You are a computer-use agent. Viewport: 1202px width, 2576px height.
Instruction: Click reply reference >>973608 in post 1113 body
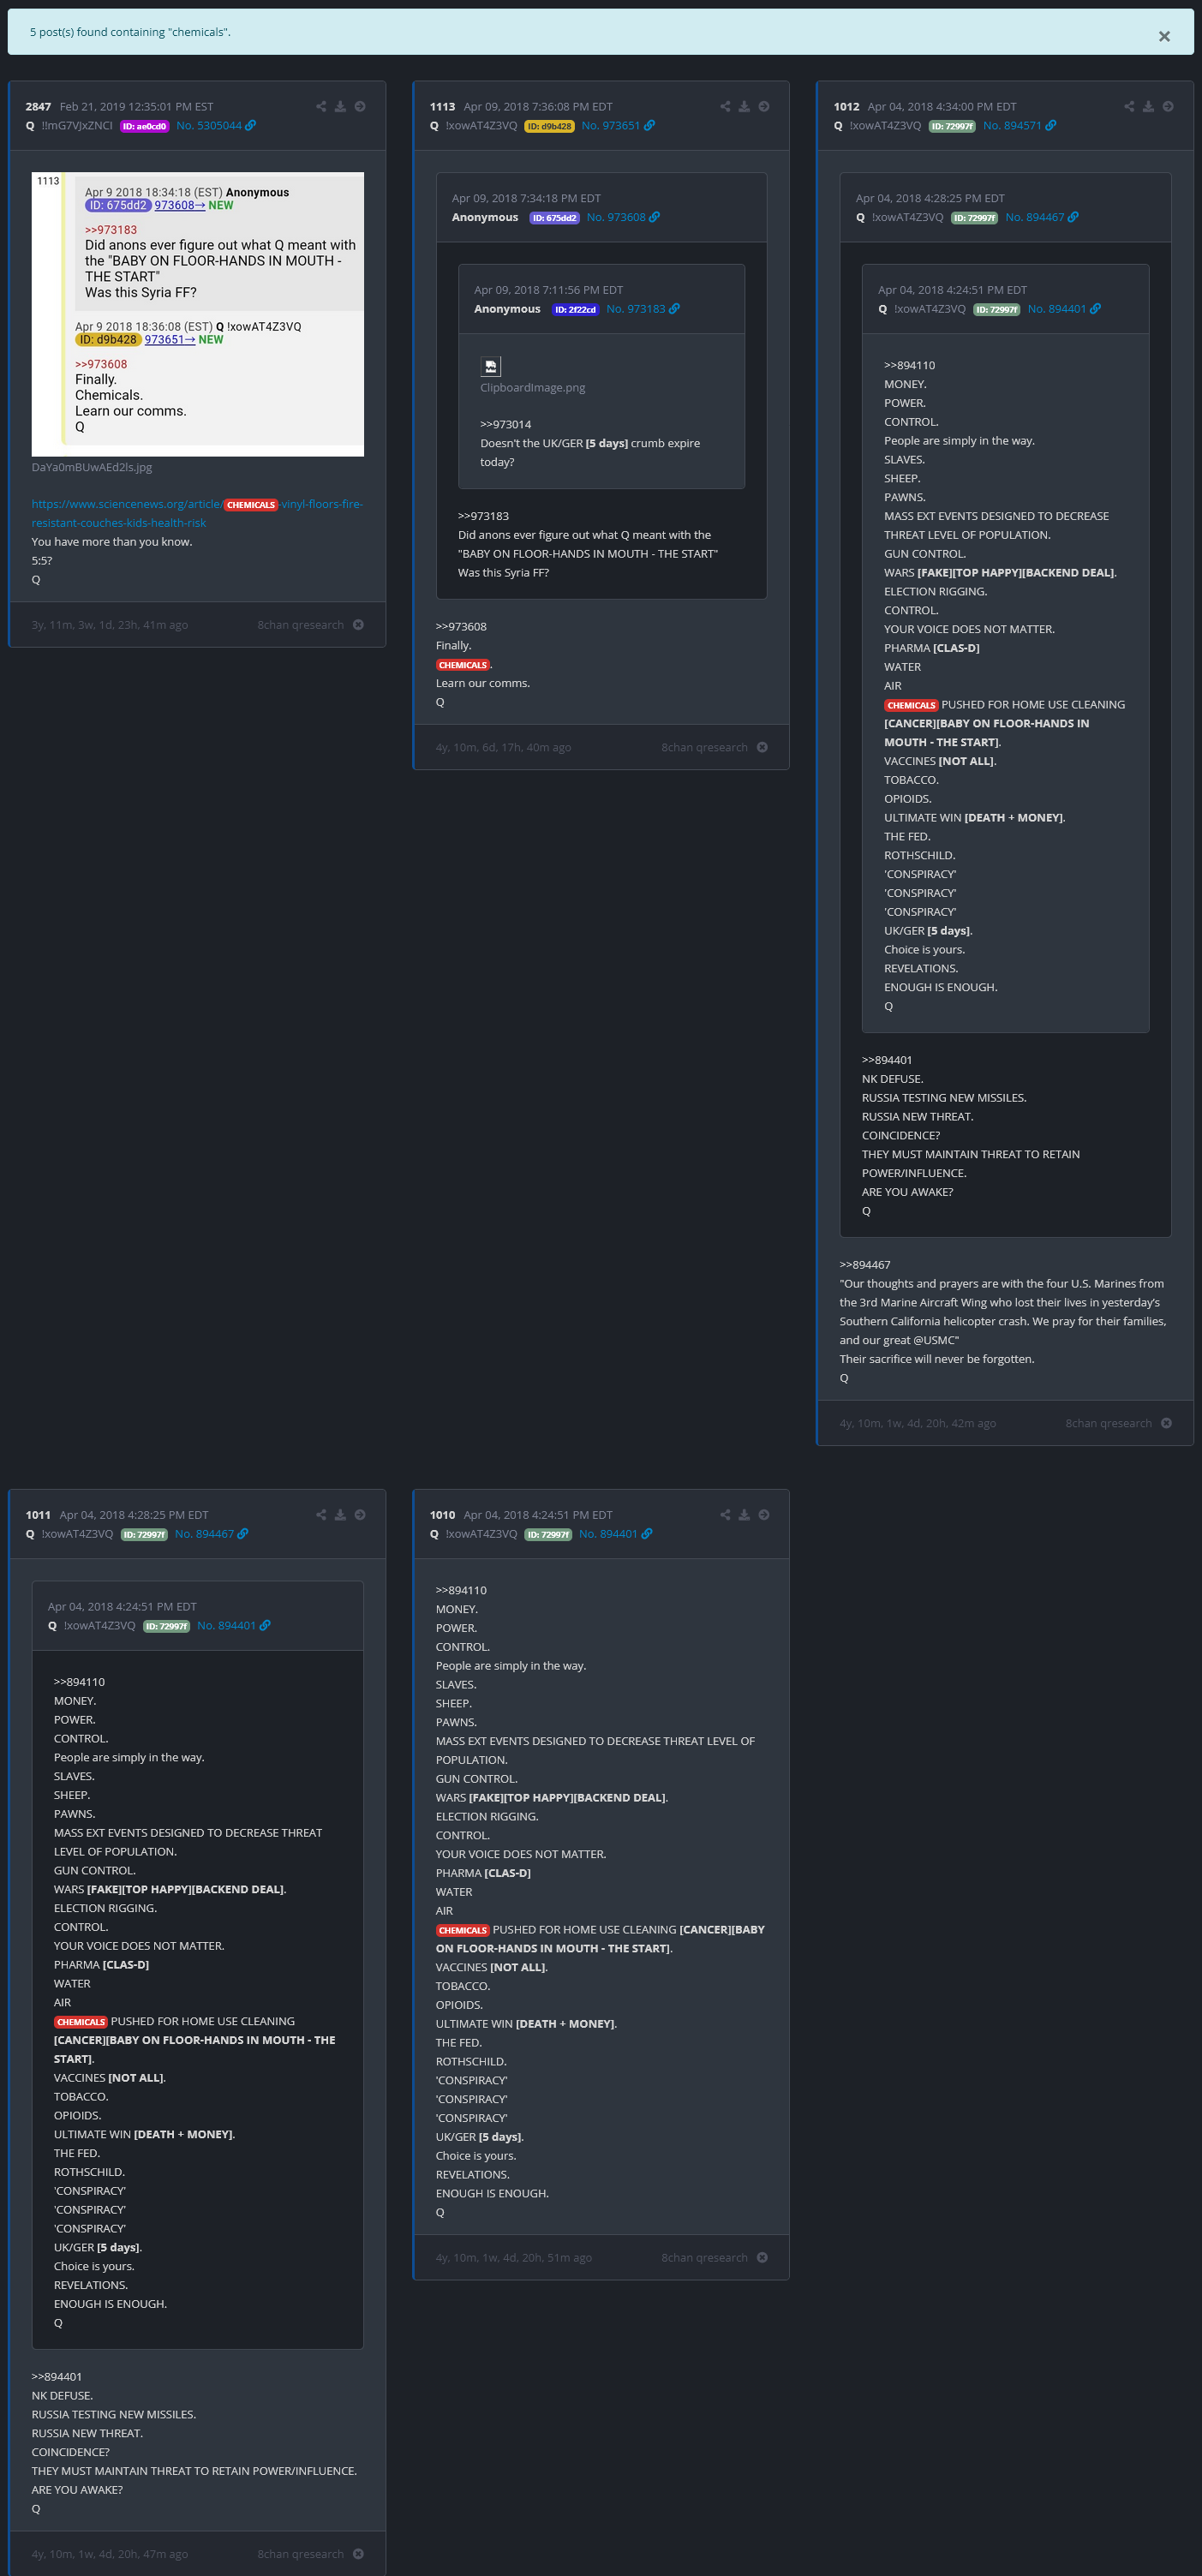pos(461,626)
